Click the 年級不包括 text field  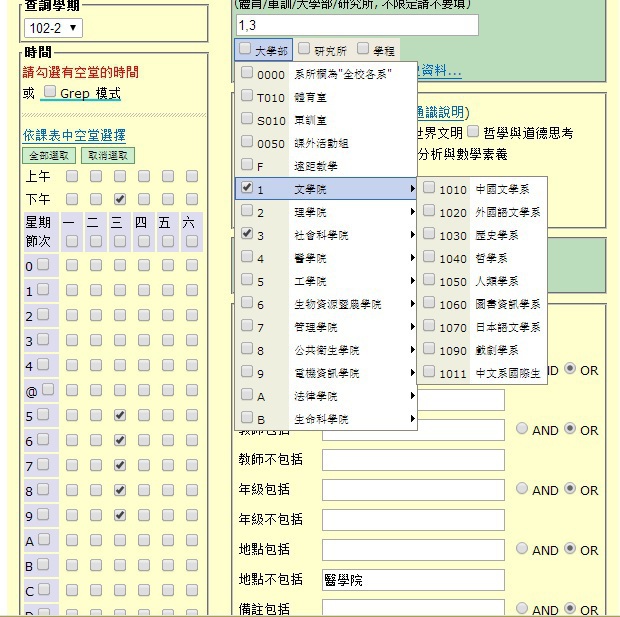[413, 520]
